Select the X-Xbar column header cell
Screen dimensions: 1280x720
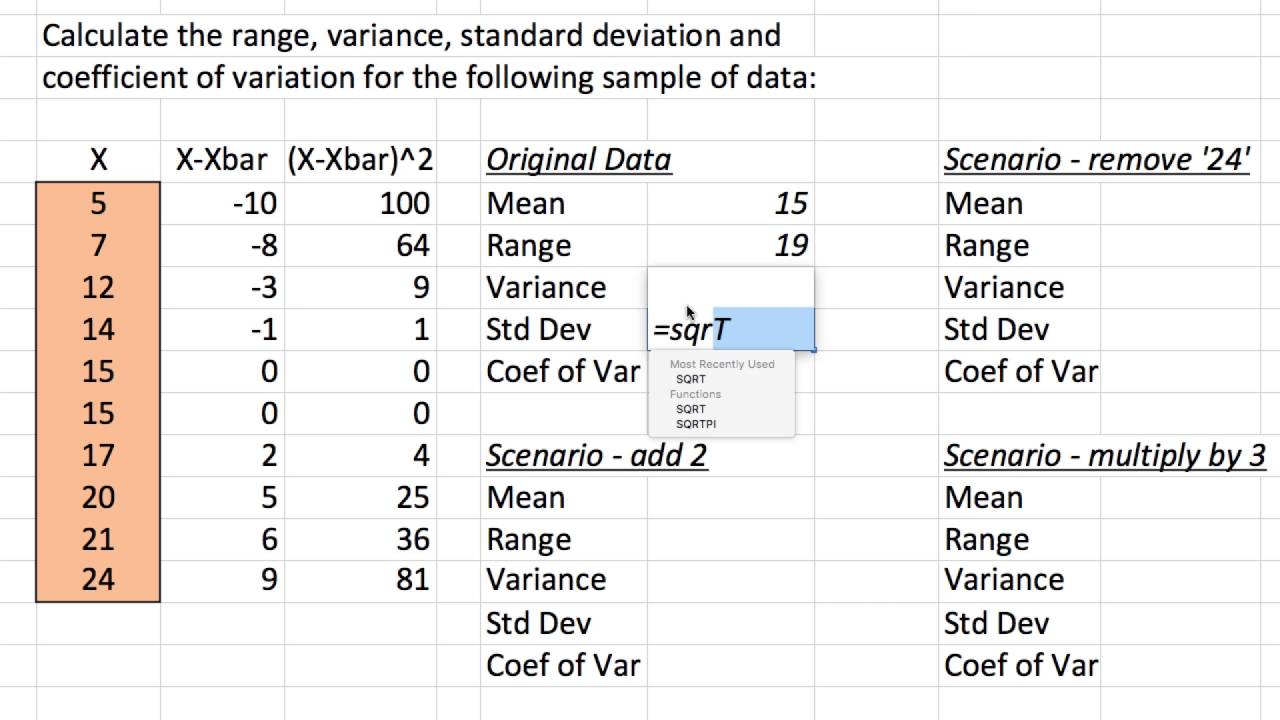coord(222,160)
